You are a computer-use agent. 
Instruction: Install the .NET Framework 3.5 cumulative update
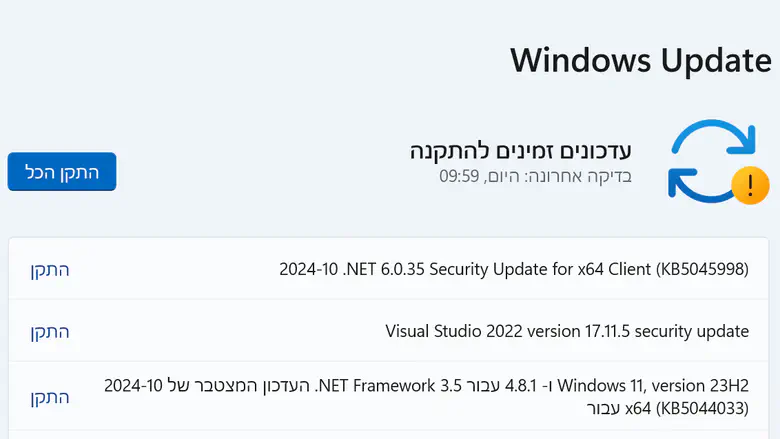tap(49, 396)
